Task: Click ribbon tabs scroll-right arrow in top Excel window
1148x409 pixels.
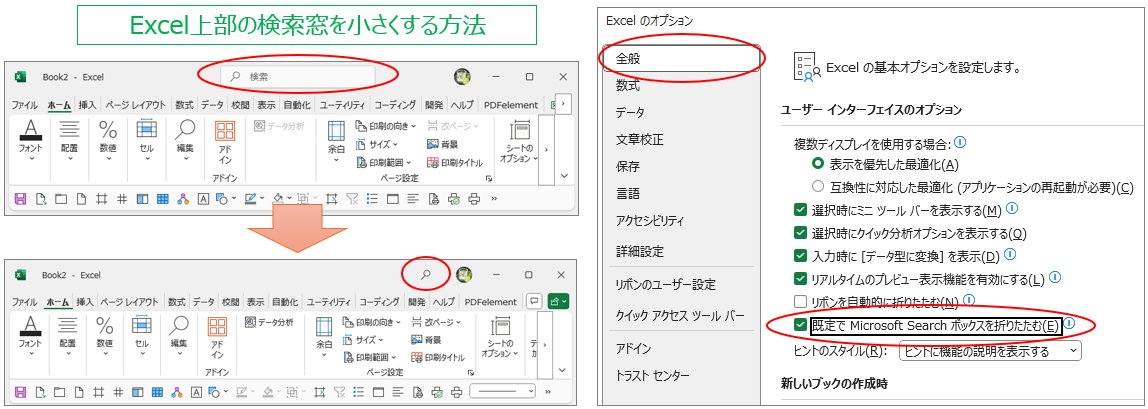Action: [562, 105]
